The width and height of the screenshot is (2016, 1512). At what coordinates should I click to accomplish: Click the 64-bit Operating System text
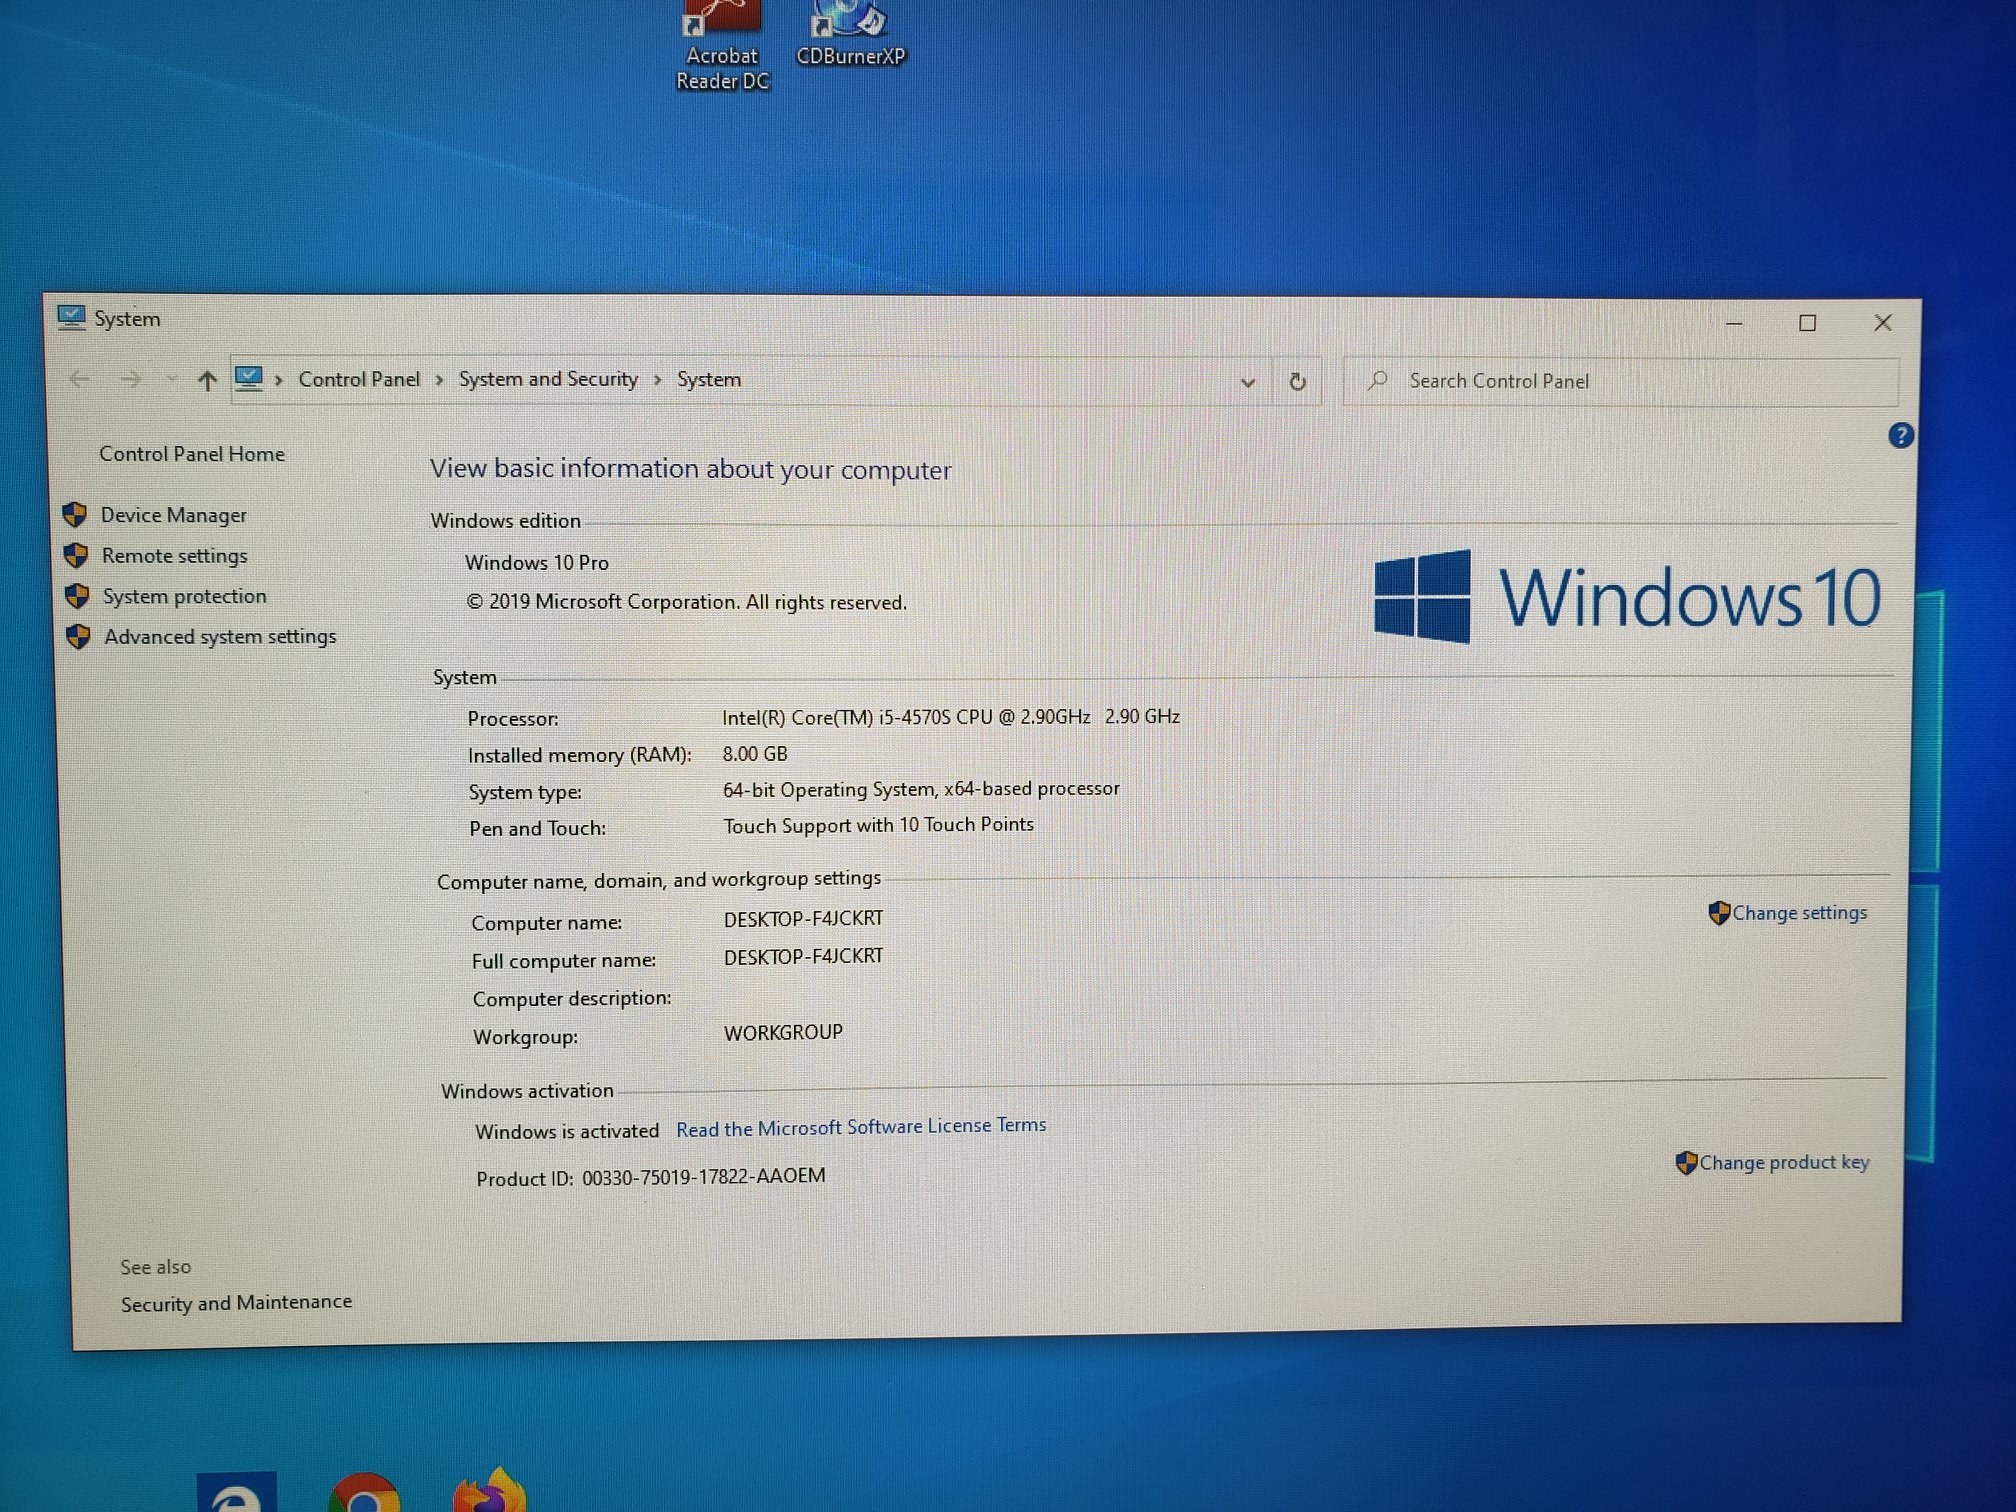tap(921, 789)
